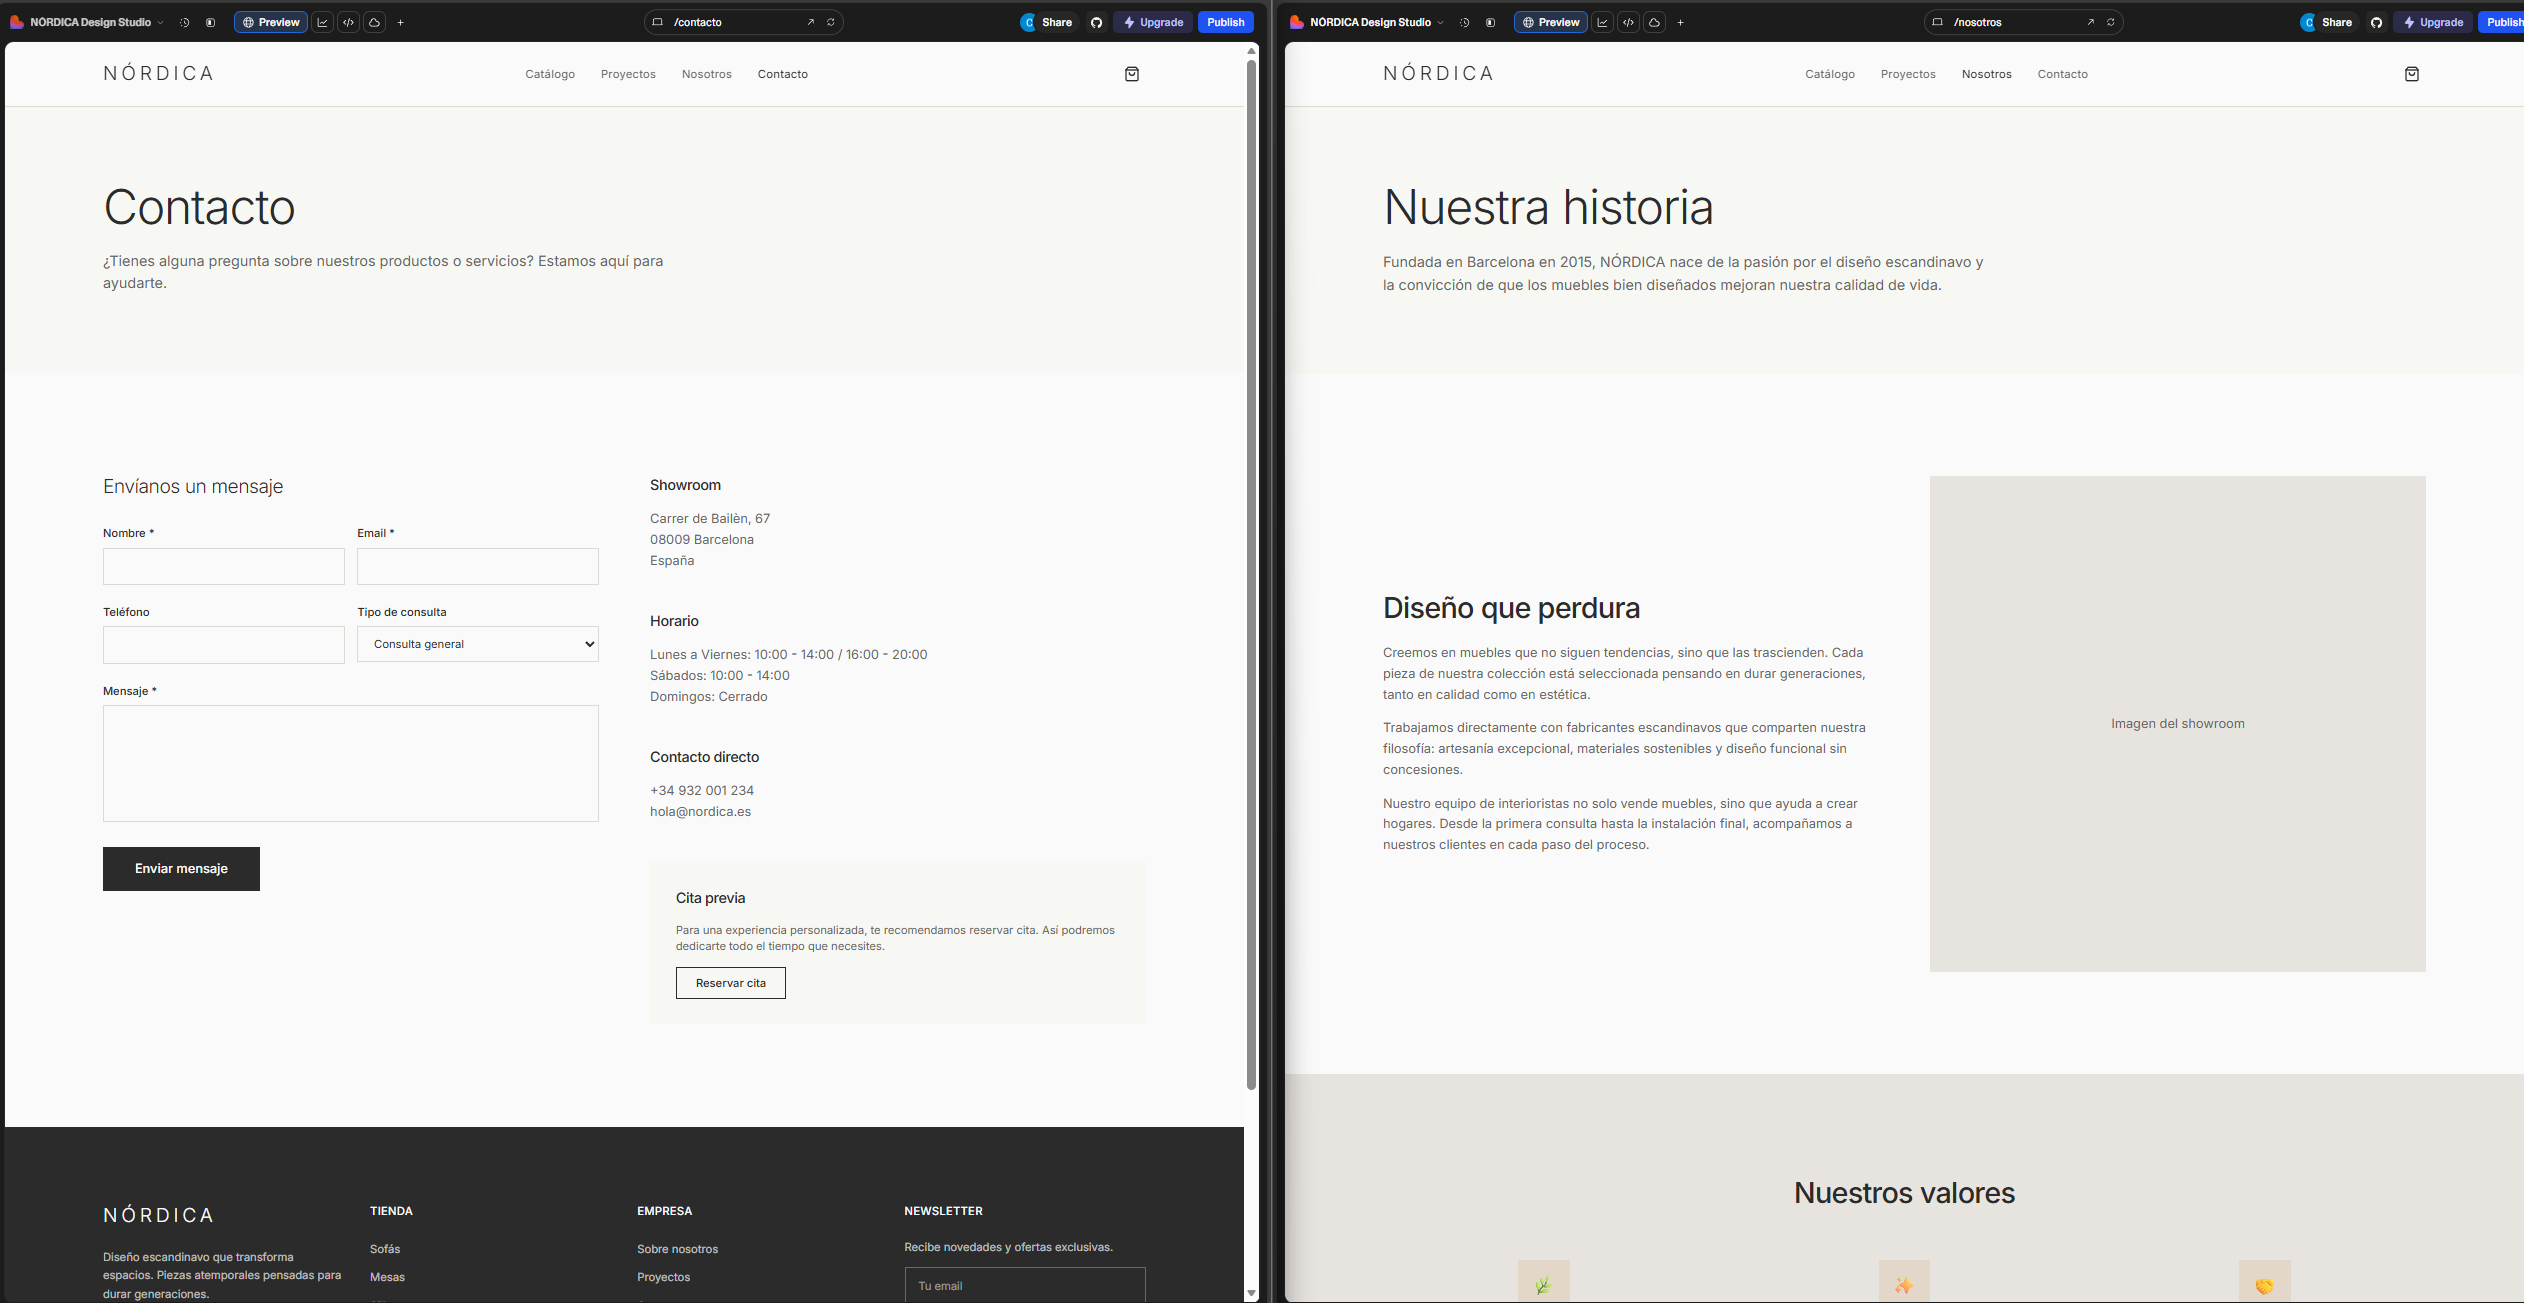This screenshot has width=2524, height=1303.
Task: Open analytics chart view in the left window
Action: [322, 22]
